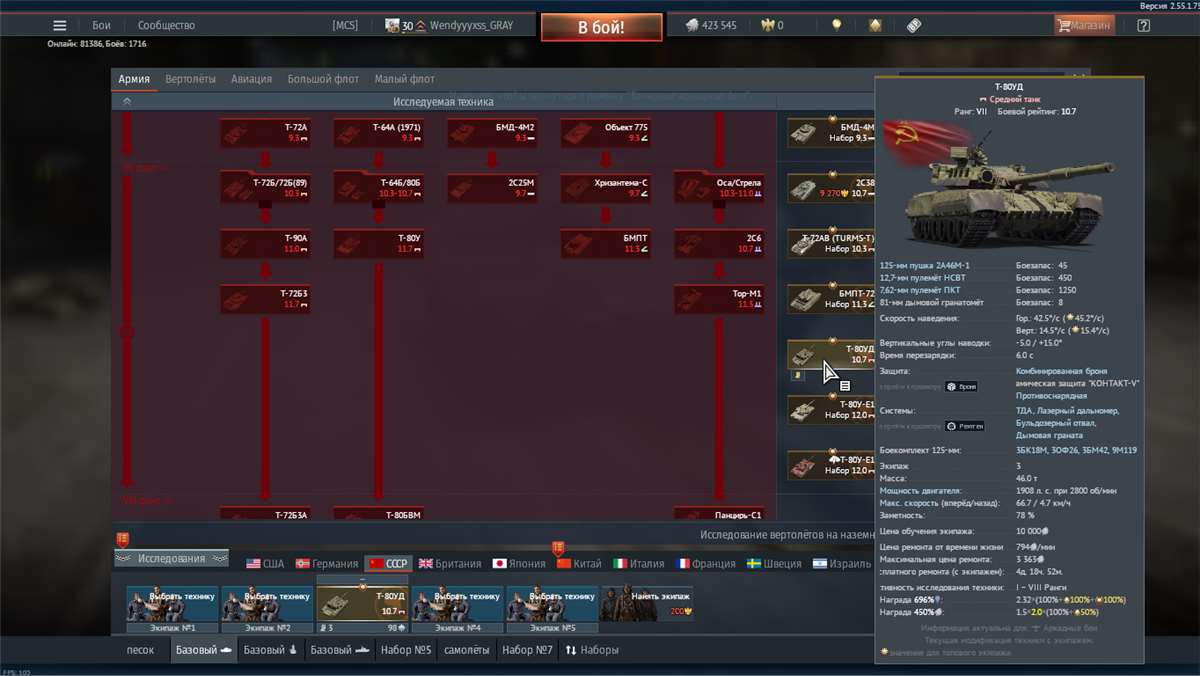Click Нанять экипаж for 200 eagles
Image resolution: width=1200 pixels, height=676 pixels.
pos(648,603)
